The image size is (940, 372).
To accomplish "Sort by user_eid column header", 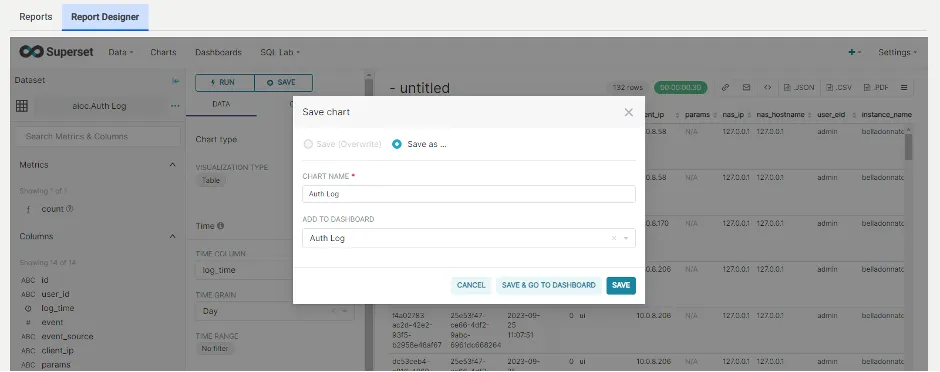I will click(831, 114).
